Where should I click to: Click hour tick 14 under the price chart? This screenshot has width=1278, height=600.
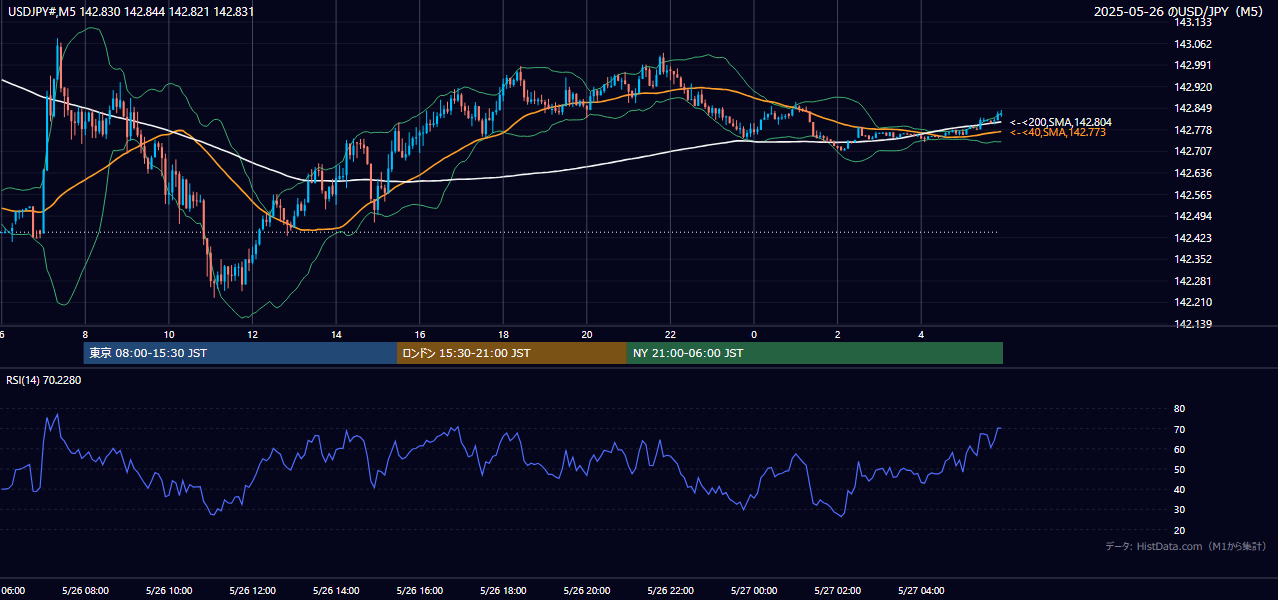336,334
